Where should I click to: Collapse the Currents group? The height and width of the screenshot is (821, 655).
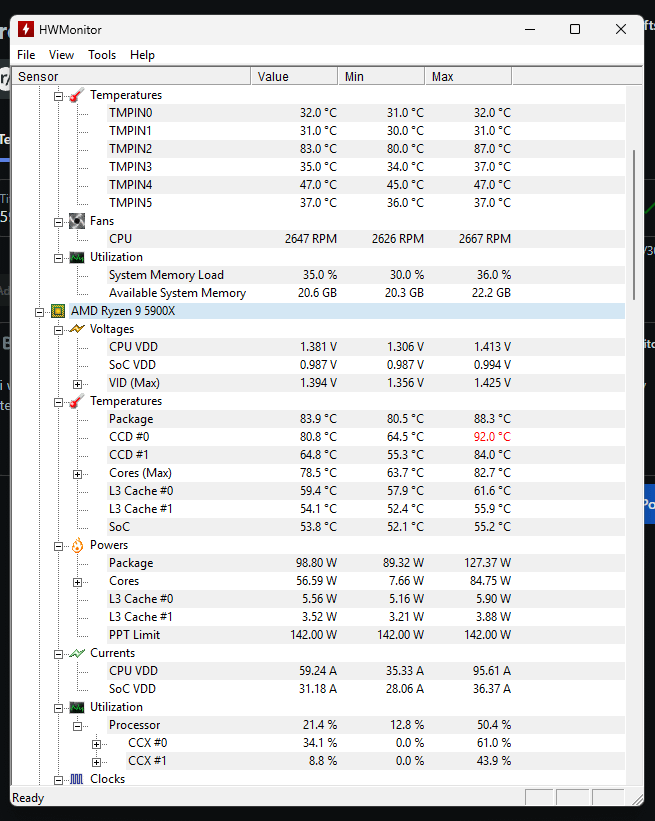[59, 654]
